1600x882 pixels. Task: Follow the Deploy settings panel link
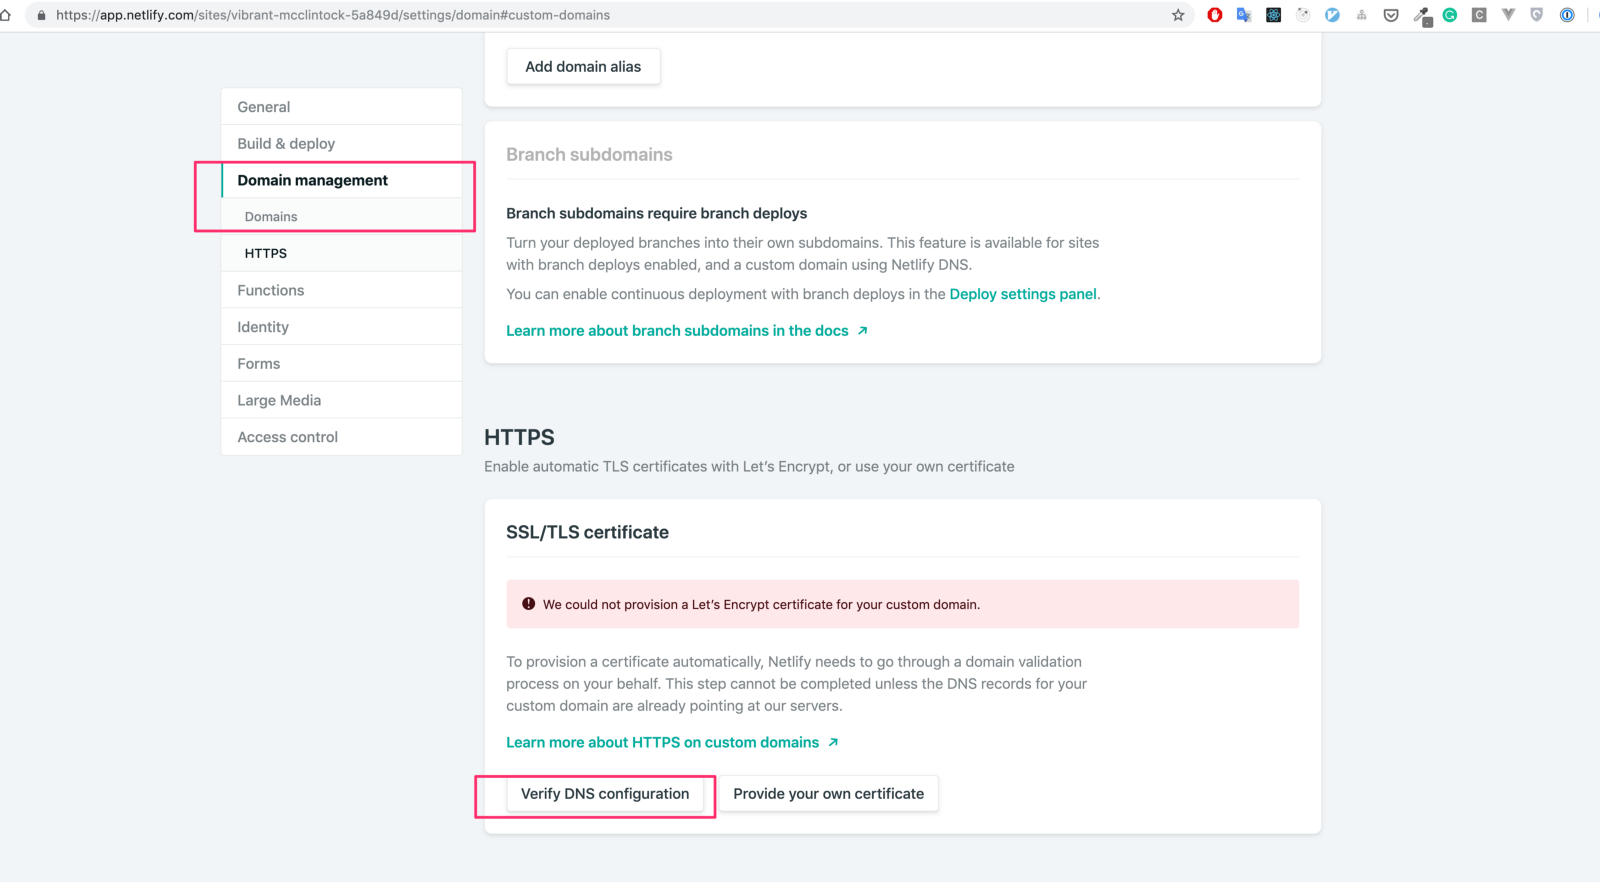coord(1023,294)
